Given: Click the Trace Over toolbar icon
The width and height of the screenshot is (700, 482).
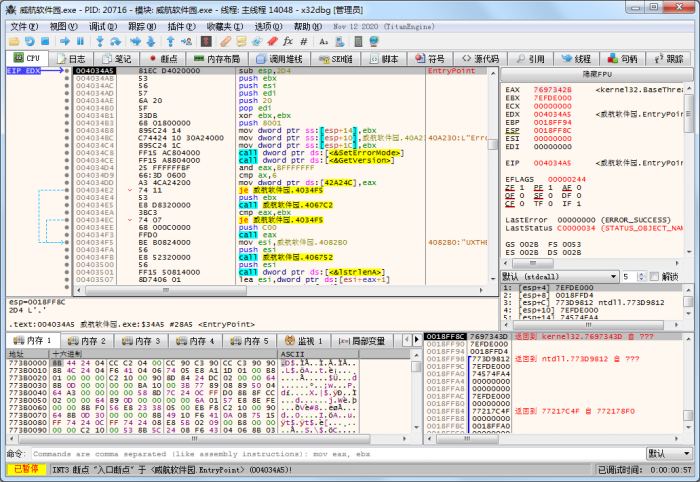Looking at the screenshot, I should point(151,42).
